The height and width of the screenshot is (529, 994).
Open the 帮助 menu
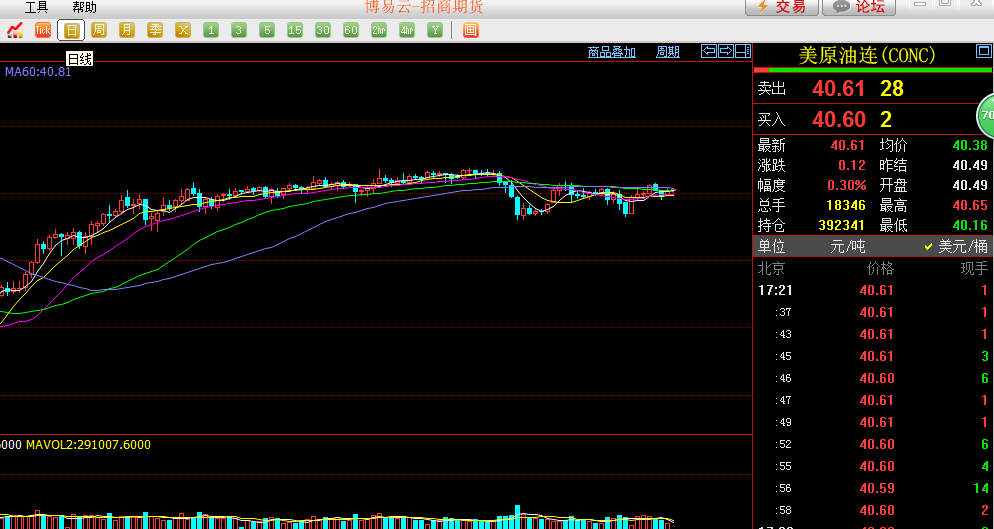[85, 7]
